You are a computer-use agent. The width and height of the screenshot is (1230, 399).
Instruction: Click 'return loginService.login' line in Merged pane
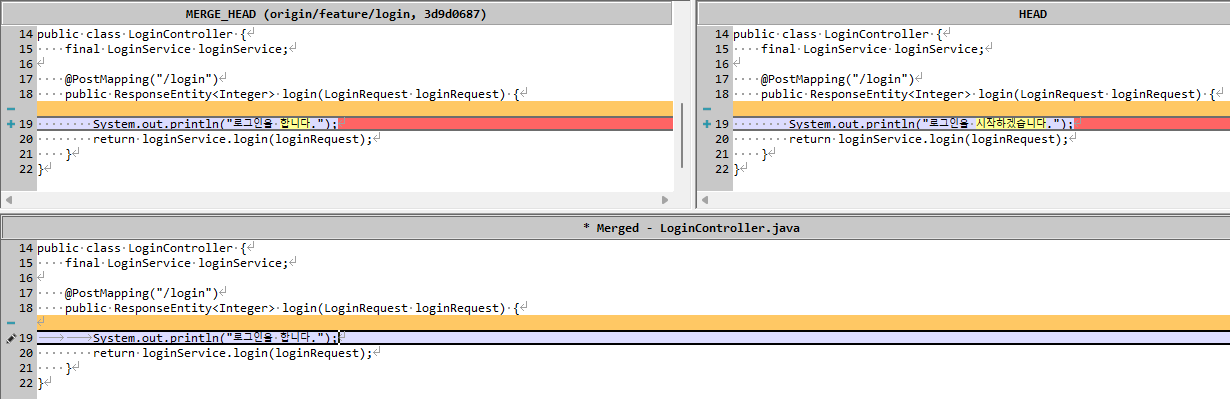233,353
